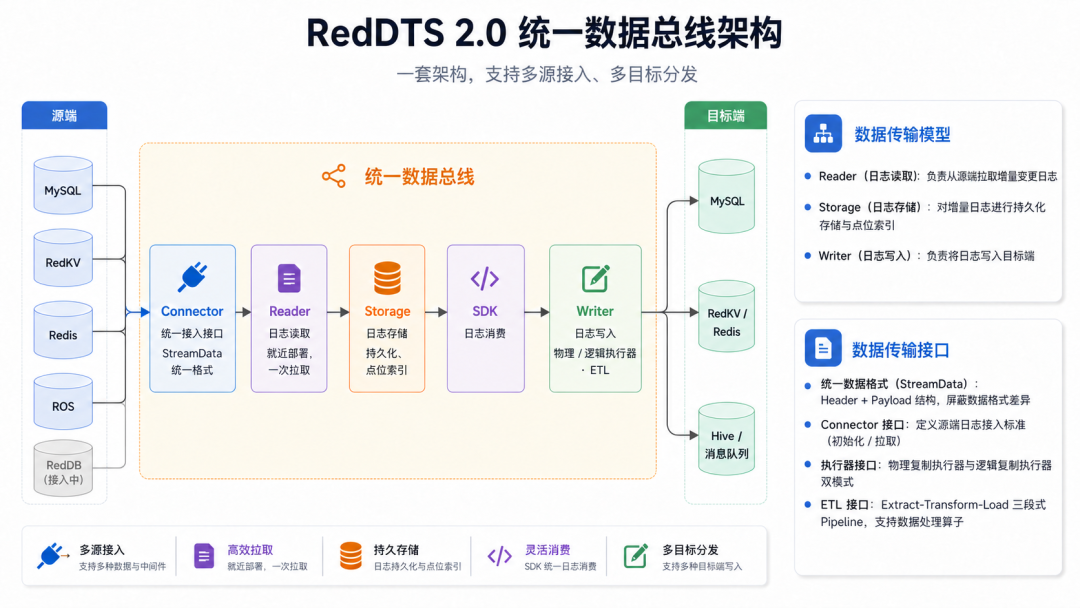Click the document icon beside 数据传输接口
This screenshot has height=608, width=1080.
tap(823, 348)
